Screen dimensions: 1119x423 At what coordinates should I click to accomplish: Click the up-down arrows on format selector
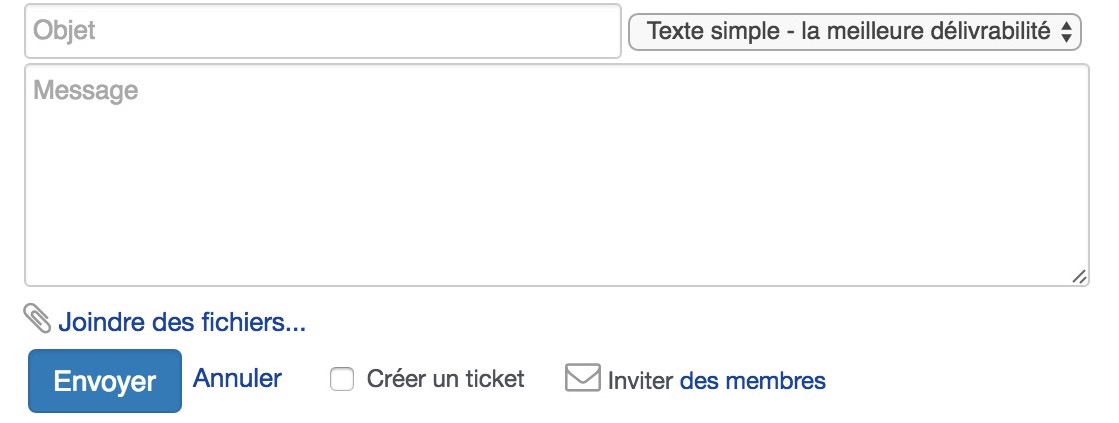[x=1066, y=31]
